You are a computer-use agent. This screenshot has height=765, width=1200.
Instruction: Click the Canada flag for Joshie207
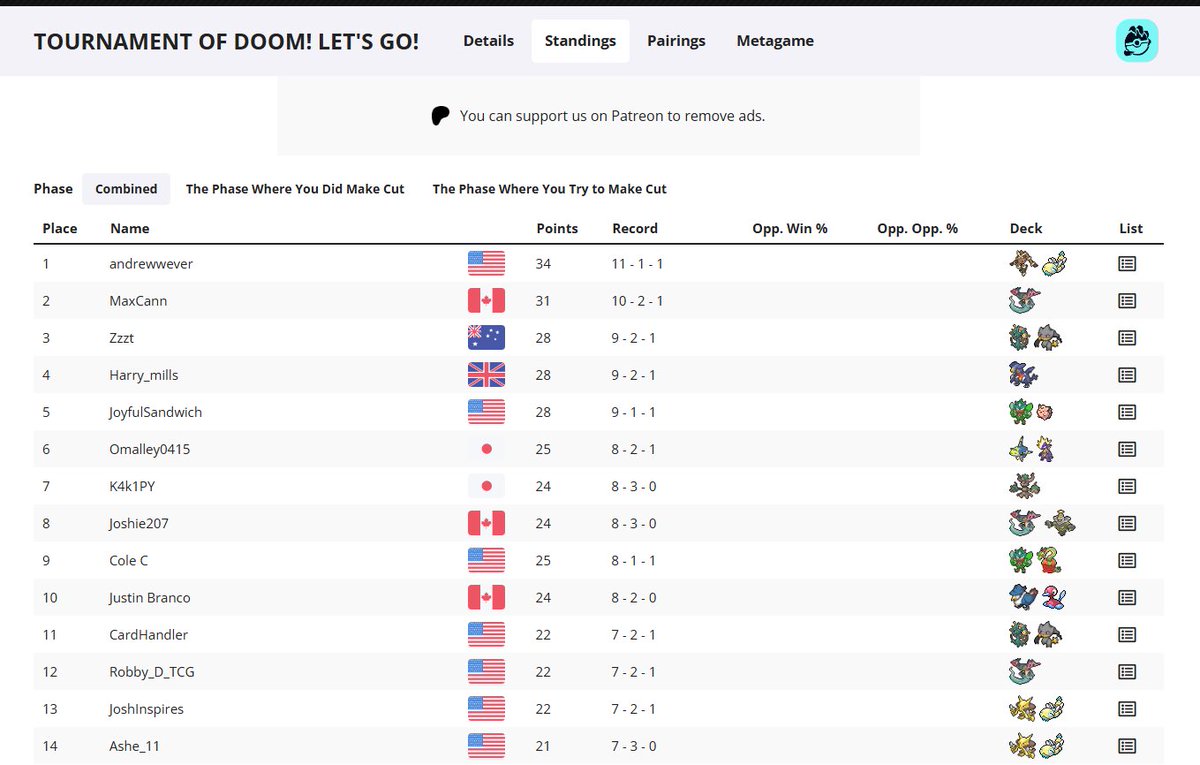pyautogui.click(x=486, y=523)
